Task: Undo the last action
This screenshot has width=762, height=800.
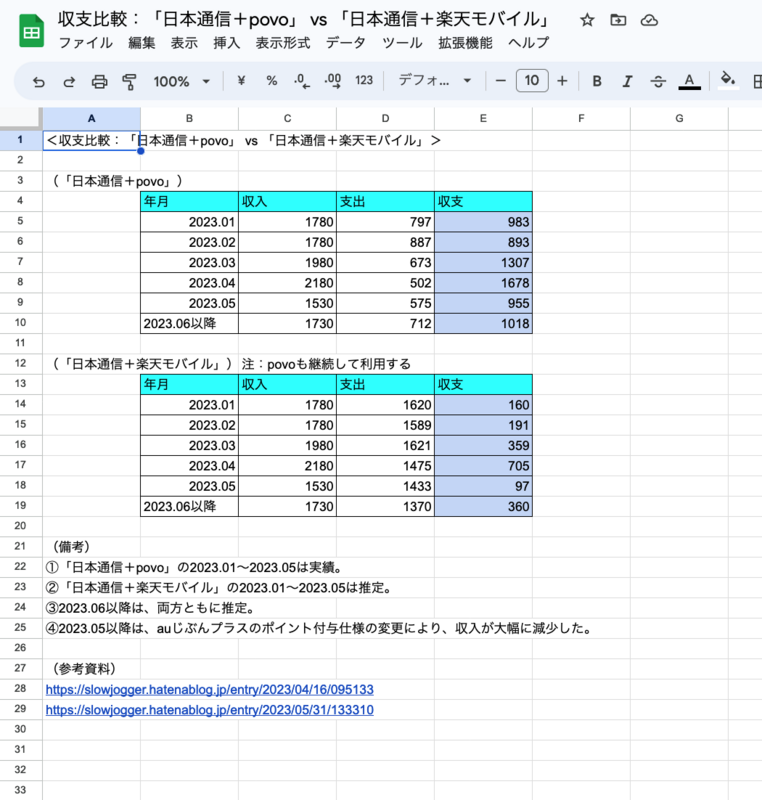Action: (x=39, y=82)
